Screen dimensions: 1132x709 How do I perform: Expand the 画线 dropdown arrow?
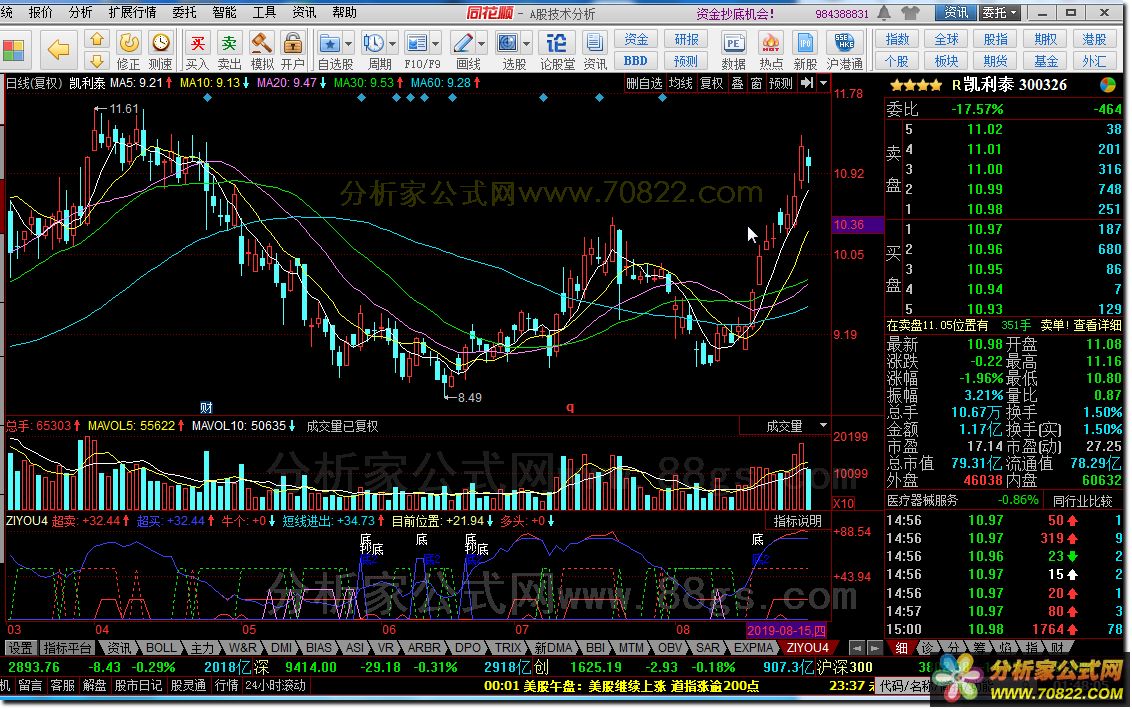click(482, 44)
